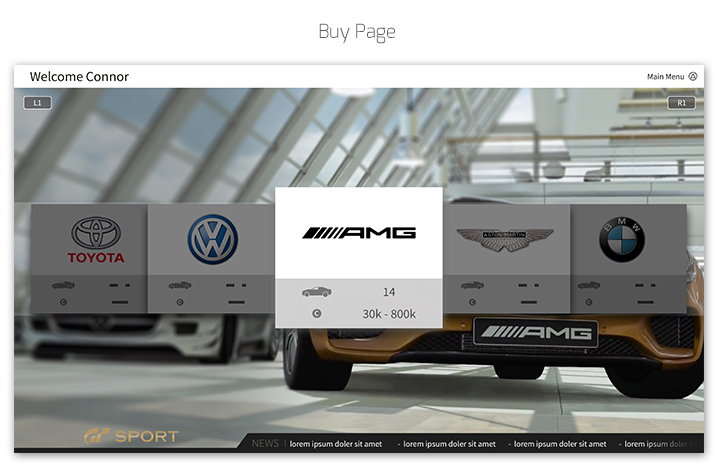The image size is (715, 465).
Task: Click the profile icon beside Main Menu
Action: (693, 76)
